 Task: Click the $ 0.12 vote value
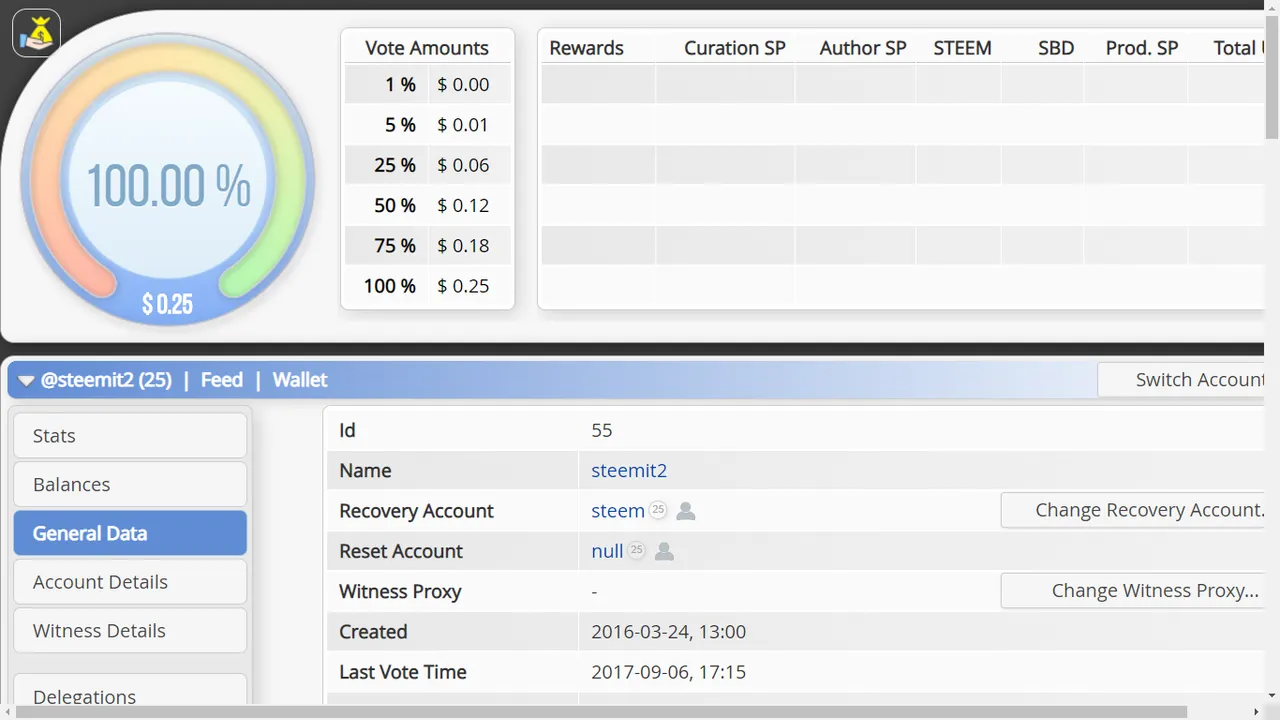(463, 205)
